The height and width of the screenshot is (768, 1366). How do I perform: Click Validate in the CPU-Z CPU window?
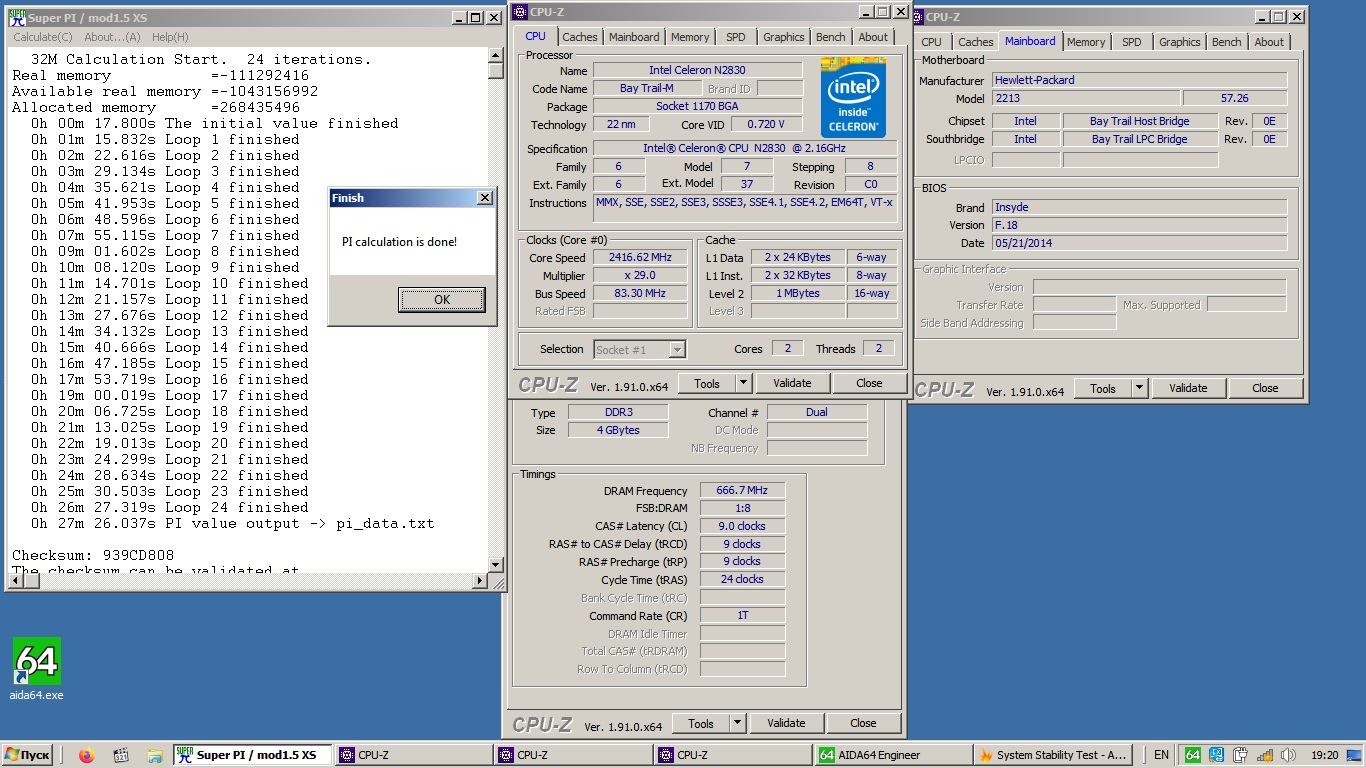pyautogui.click(x=792, y=383)
